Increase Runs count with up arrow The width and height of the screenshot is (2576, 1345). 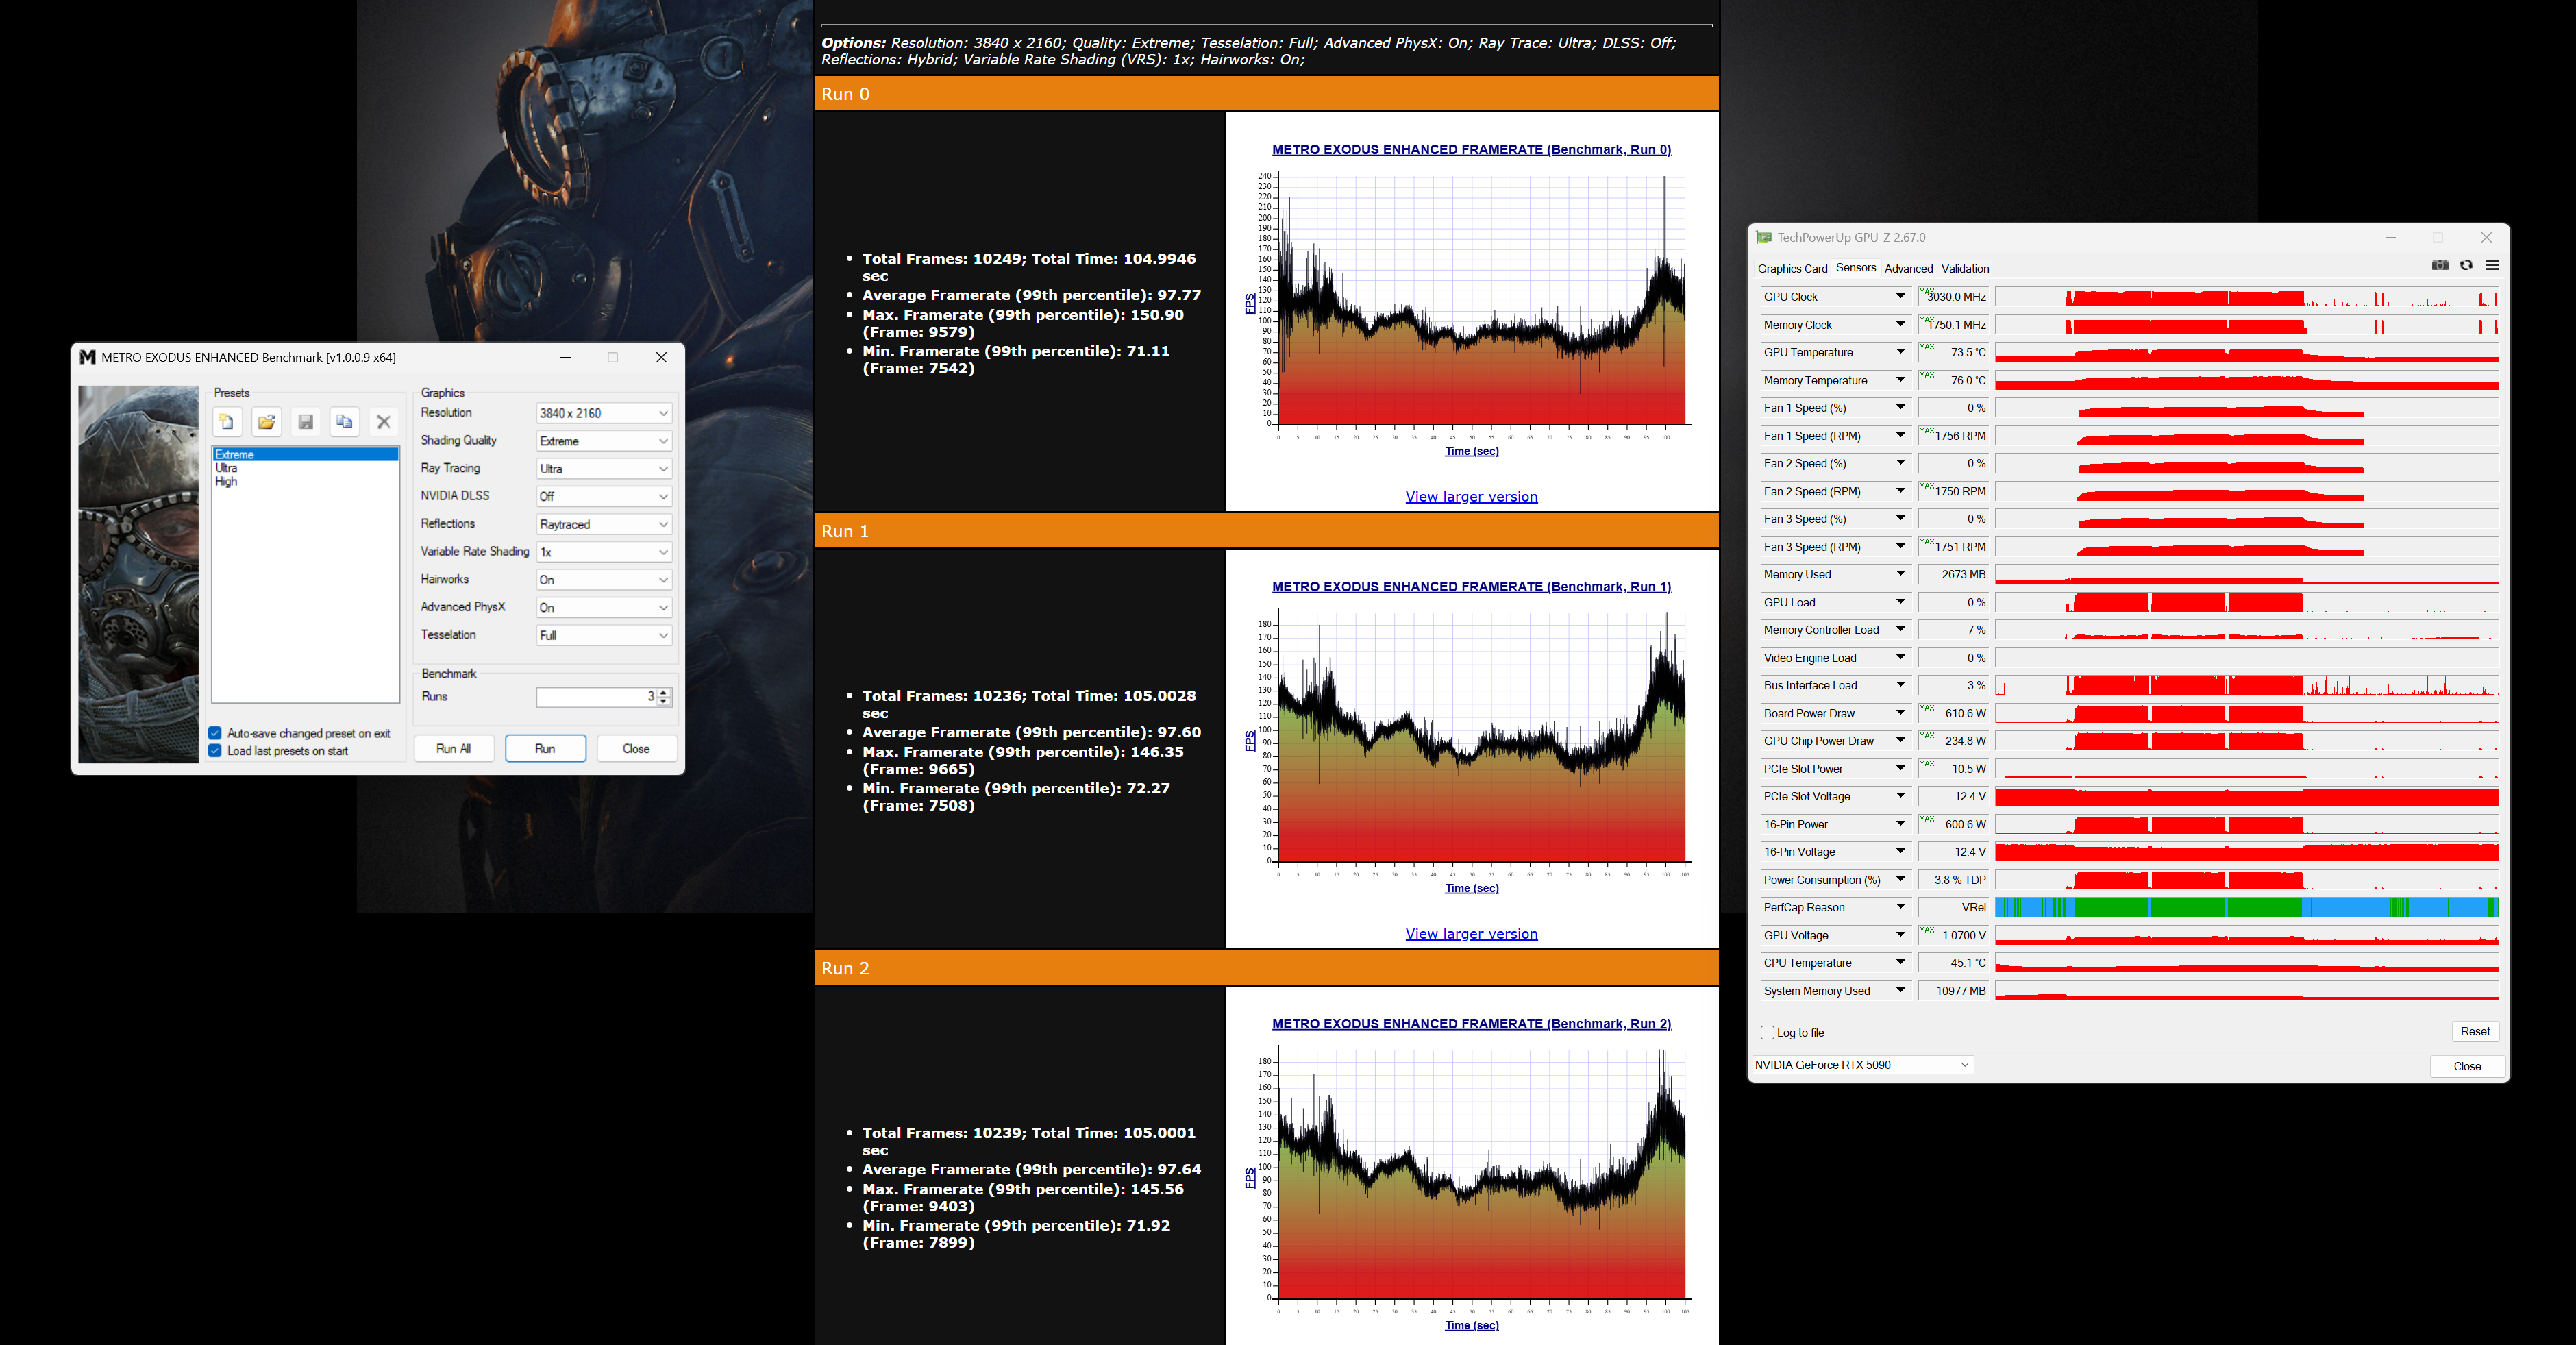(x=664, y=692)
